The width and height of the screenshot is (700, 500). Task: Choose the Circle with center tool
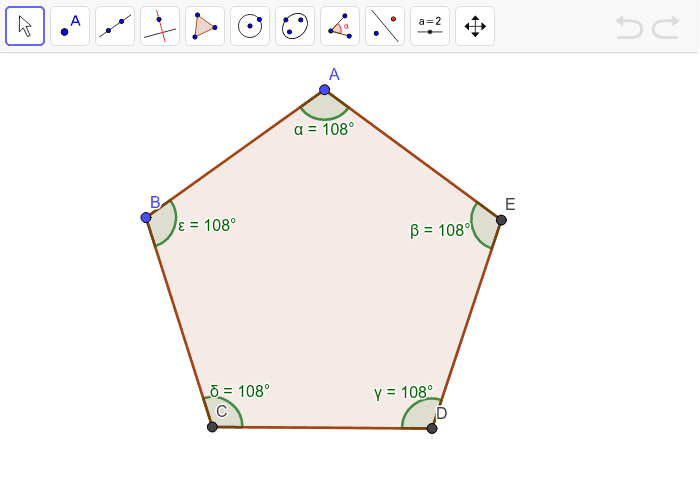(250, 26)
